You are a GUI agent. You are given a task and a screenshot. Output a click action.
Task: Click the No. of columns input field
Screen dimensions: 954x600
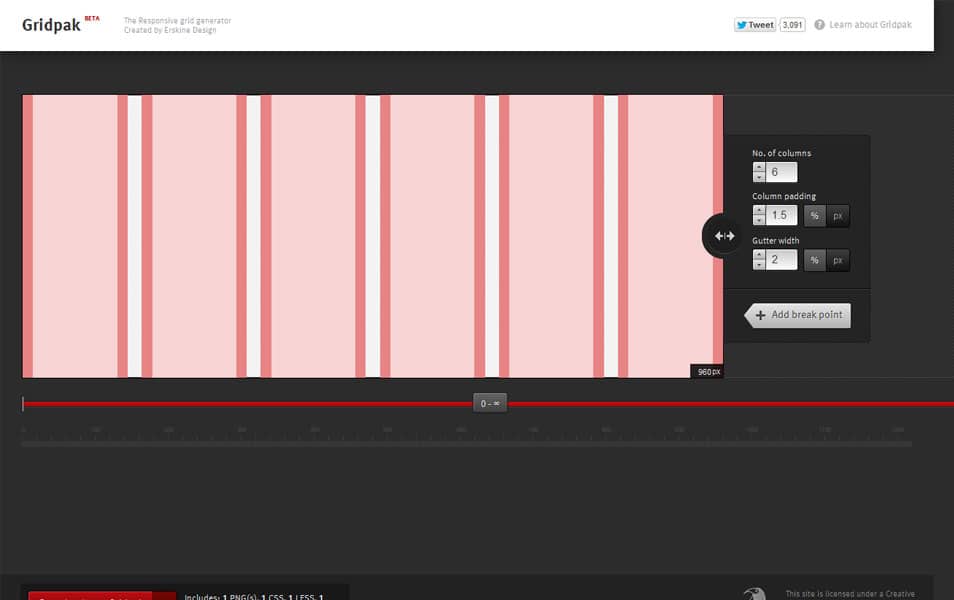(x=780, y=171)
